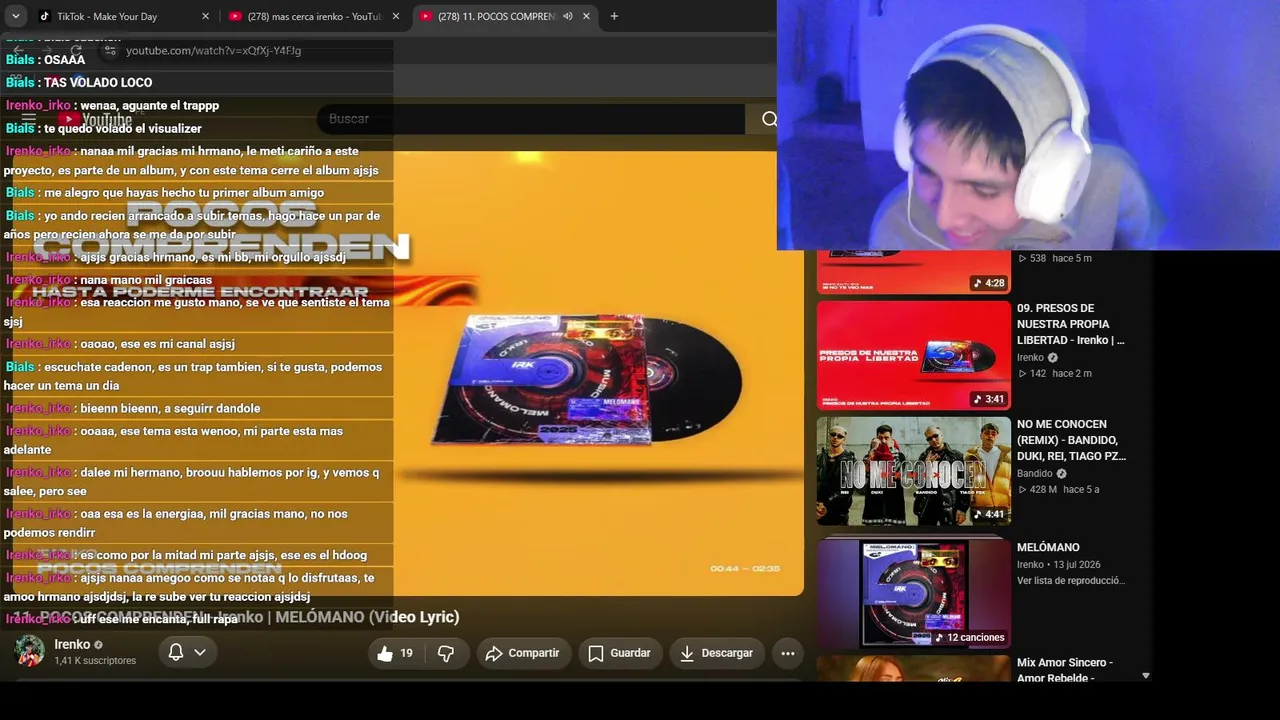Click the '1,41 K suscriptores' subscriber count
Viewport: 1280px width, 720px height.
click(x=95, y=661)
